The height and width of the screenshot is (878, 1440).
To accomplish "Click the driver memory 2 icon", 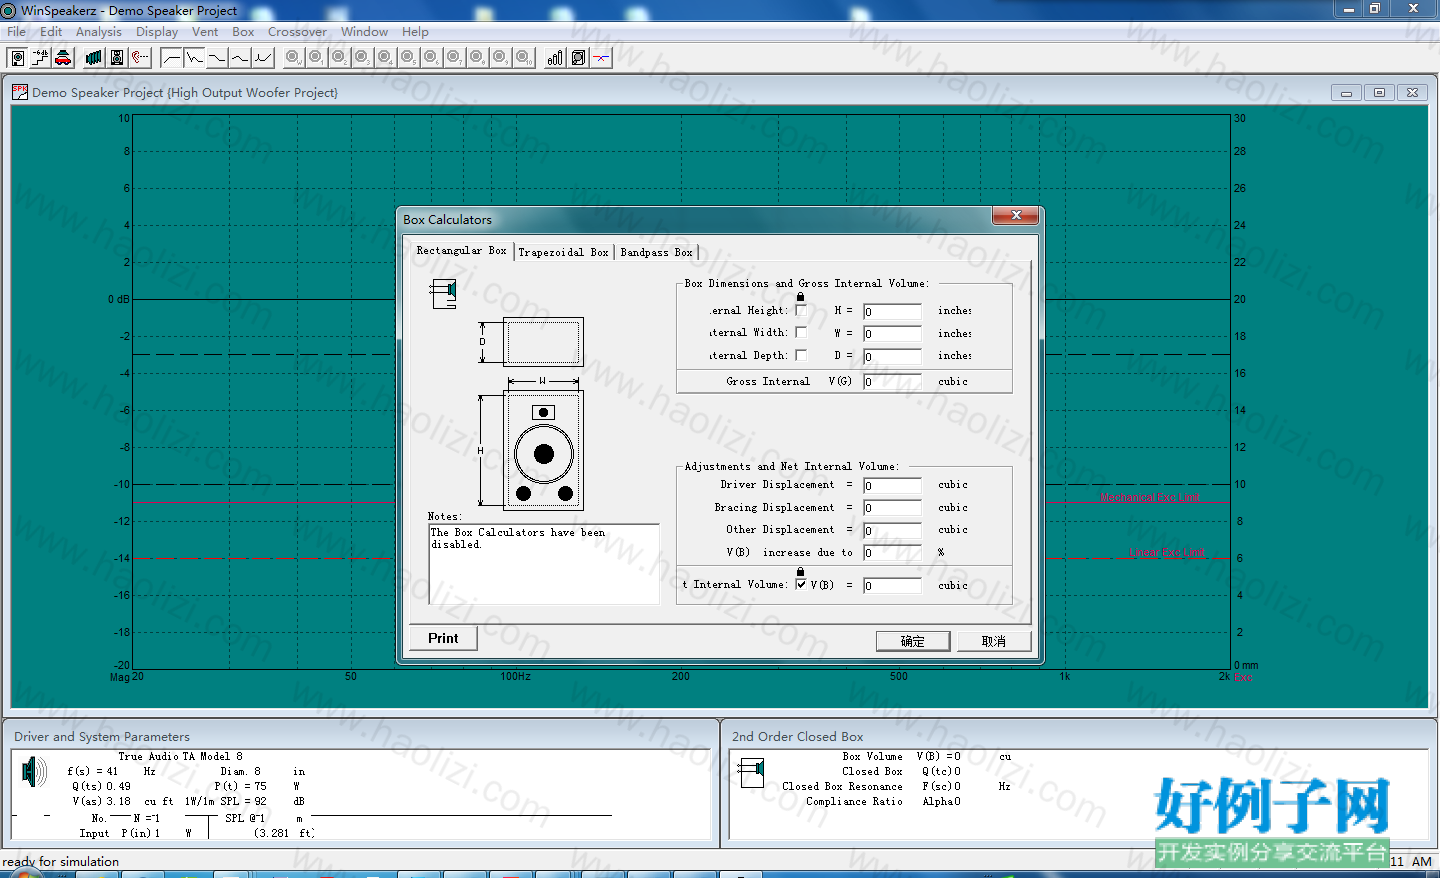I will click(x=339, y=57).
